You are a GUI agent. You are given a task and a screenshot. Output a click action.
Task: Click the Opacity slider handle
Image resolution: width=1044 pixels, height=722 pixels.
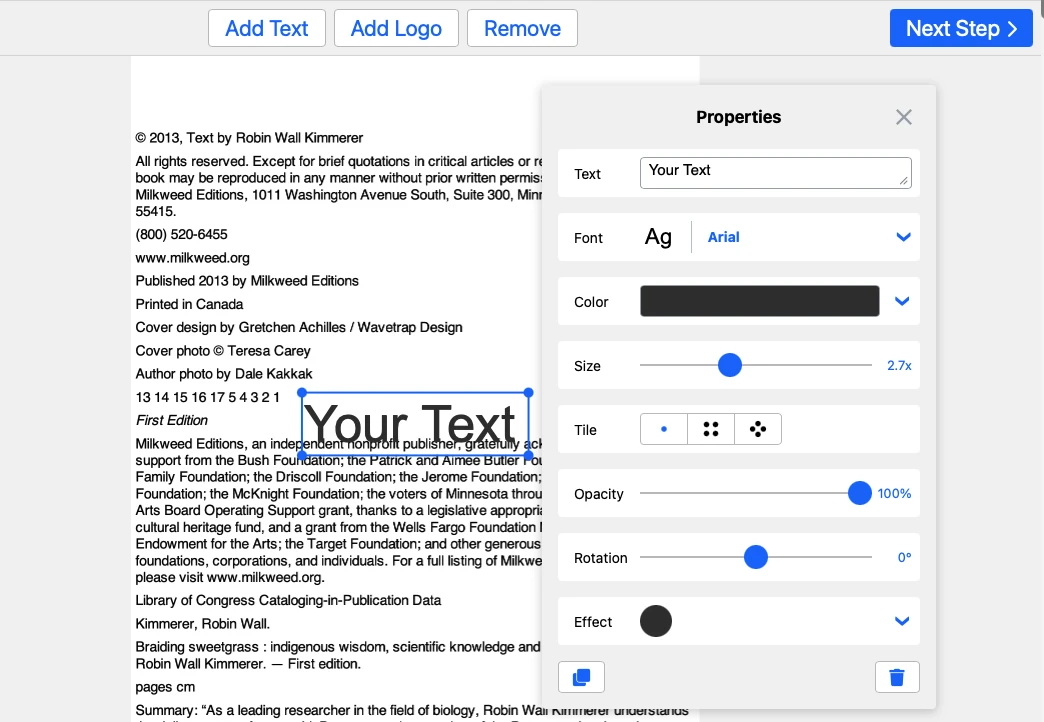[859, 493]
